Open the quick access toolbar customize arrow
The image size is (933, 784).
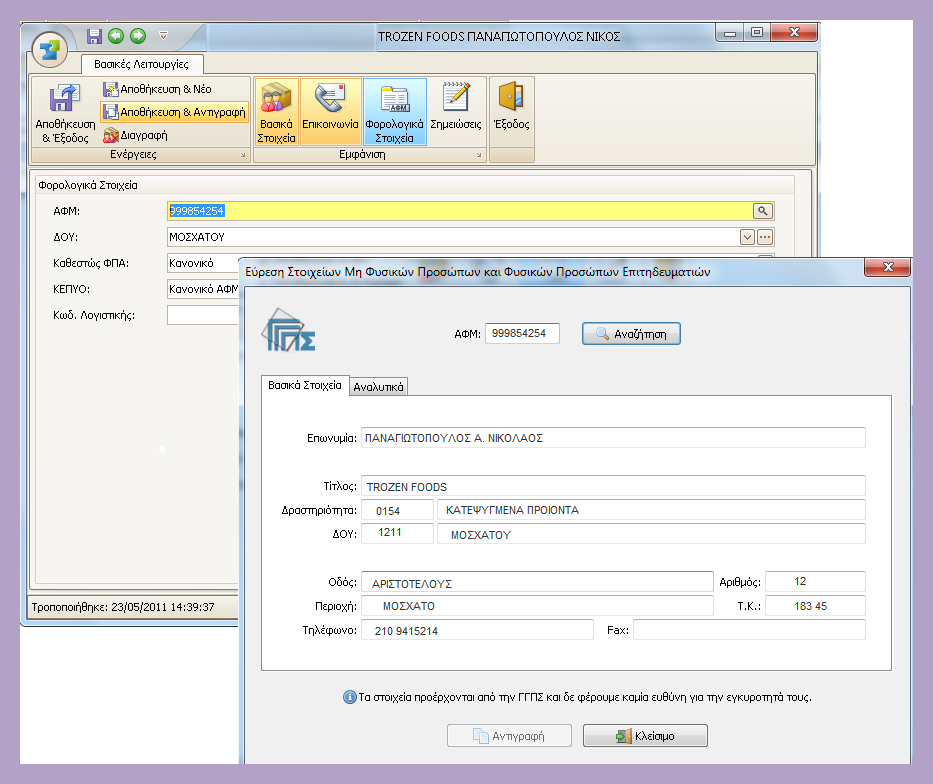point(164,36)
